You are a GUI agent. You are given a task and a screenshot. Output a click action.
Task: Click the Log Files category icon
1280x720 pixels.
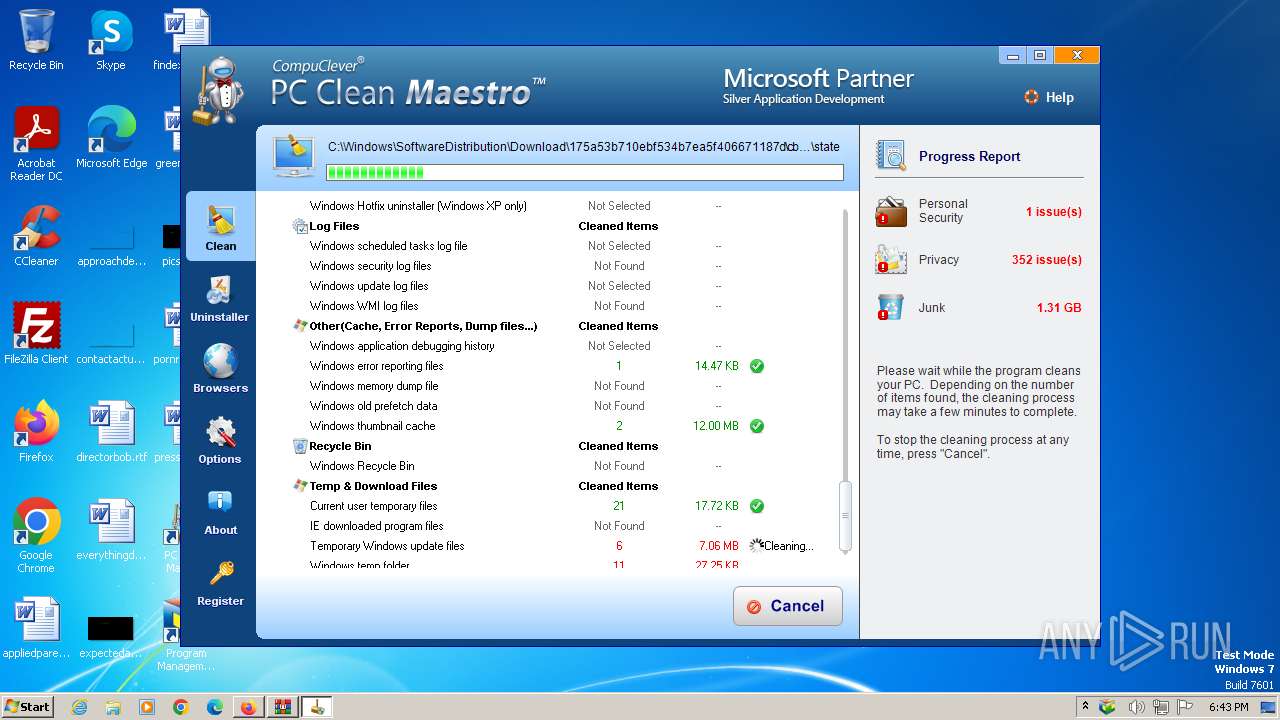pos(300,226)
